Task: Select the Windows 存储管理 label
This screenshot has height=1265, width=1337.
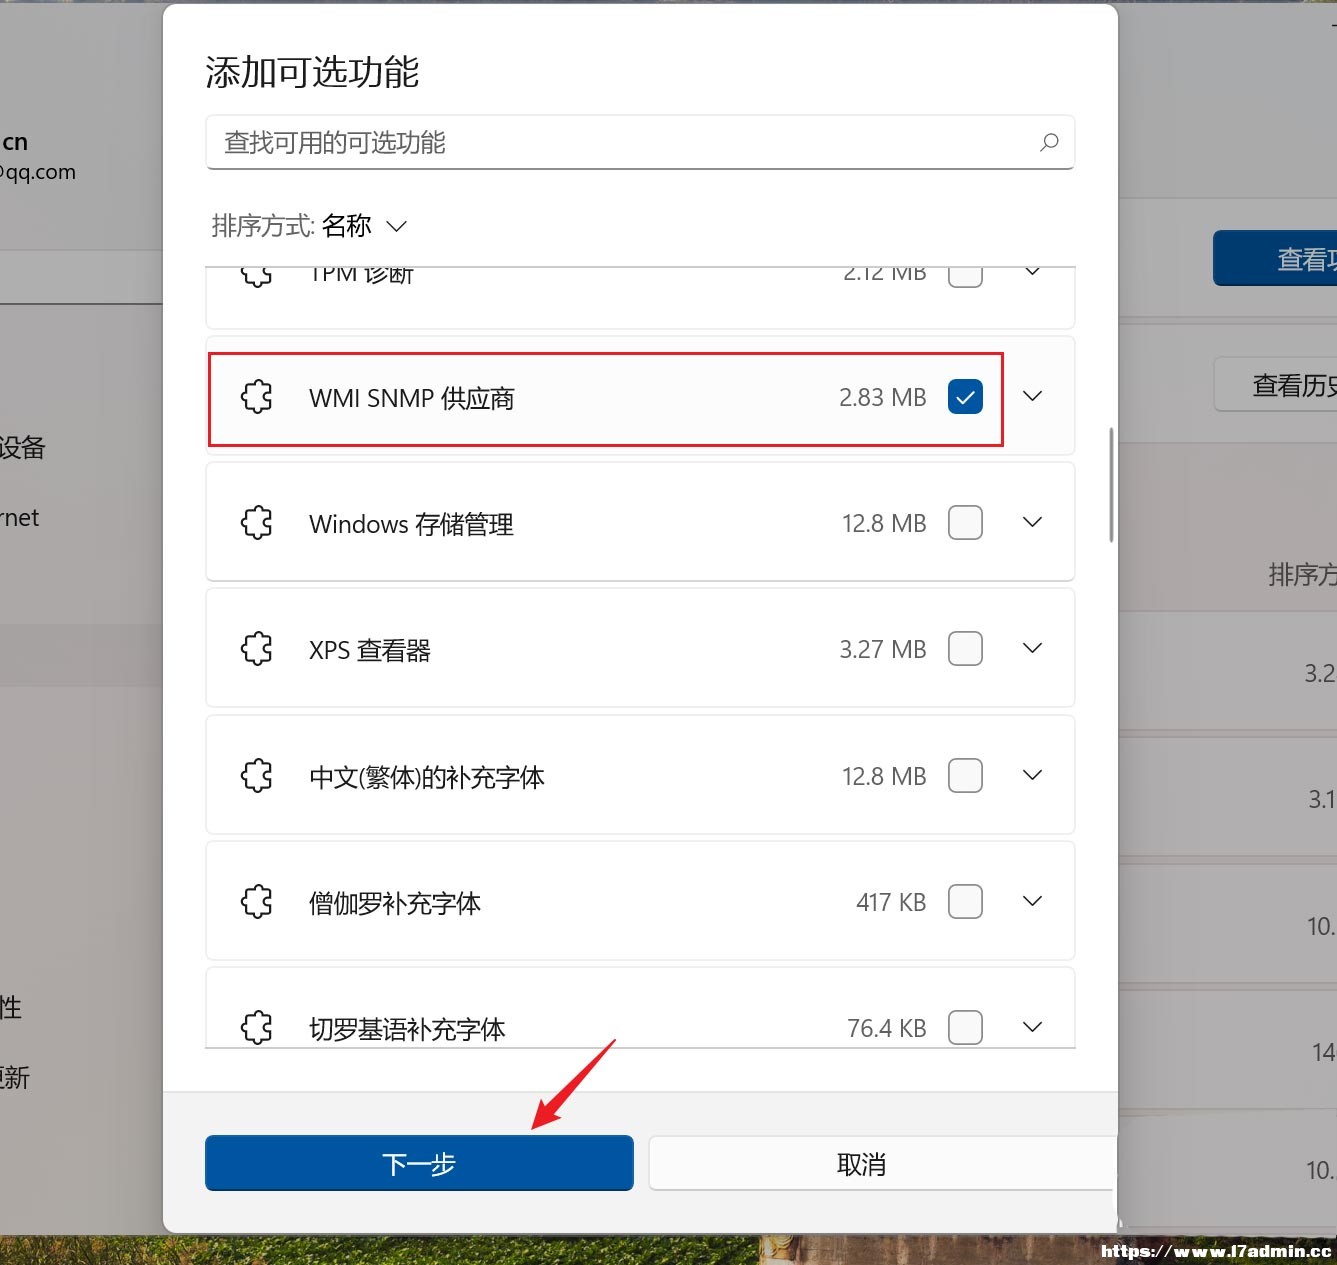Action: [412, 524]
